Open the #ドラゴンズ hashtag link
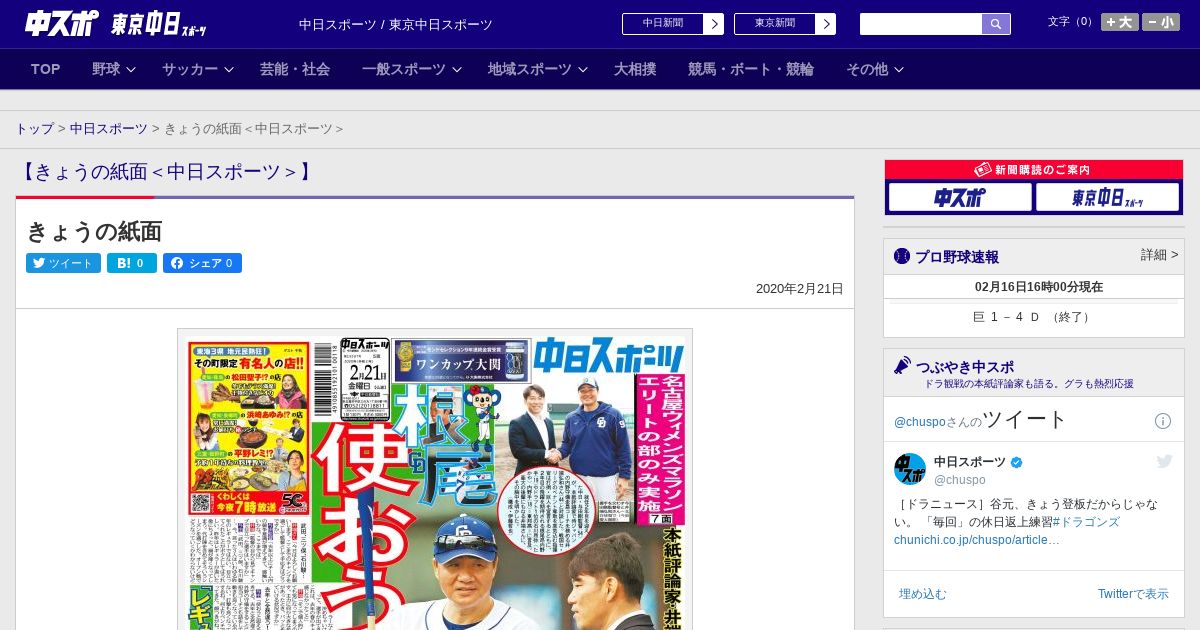 tap(1085, 522)
